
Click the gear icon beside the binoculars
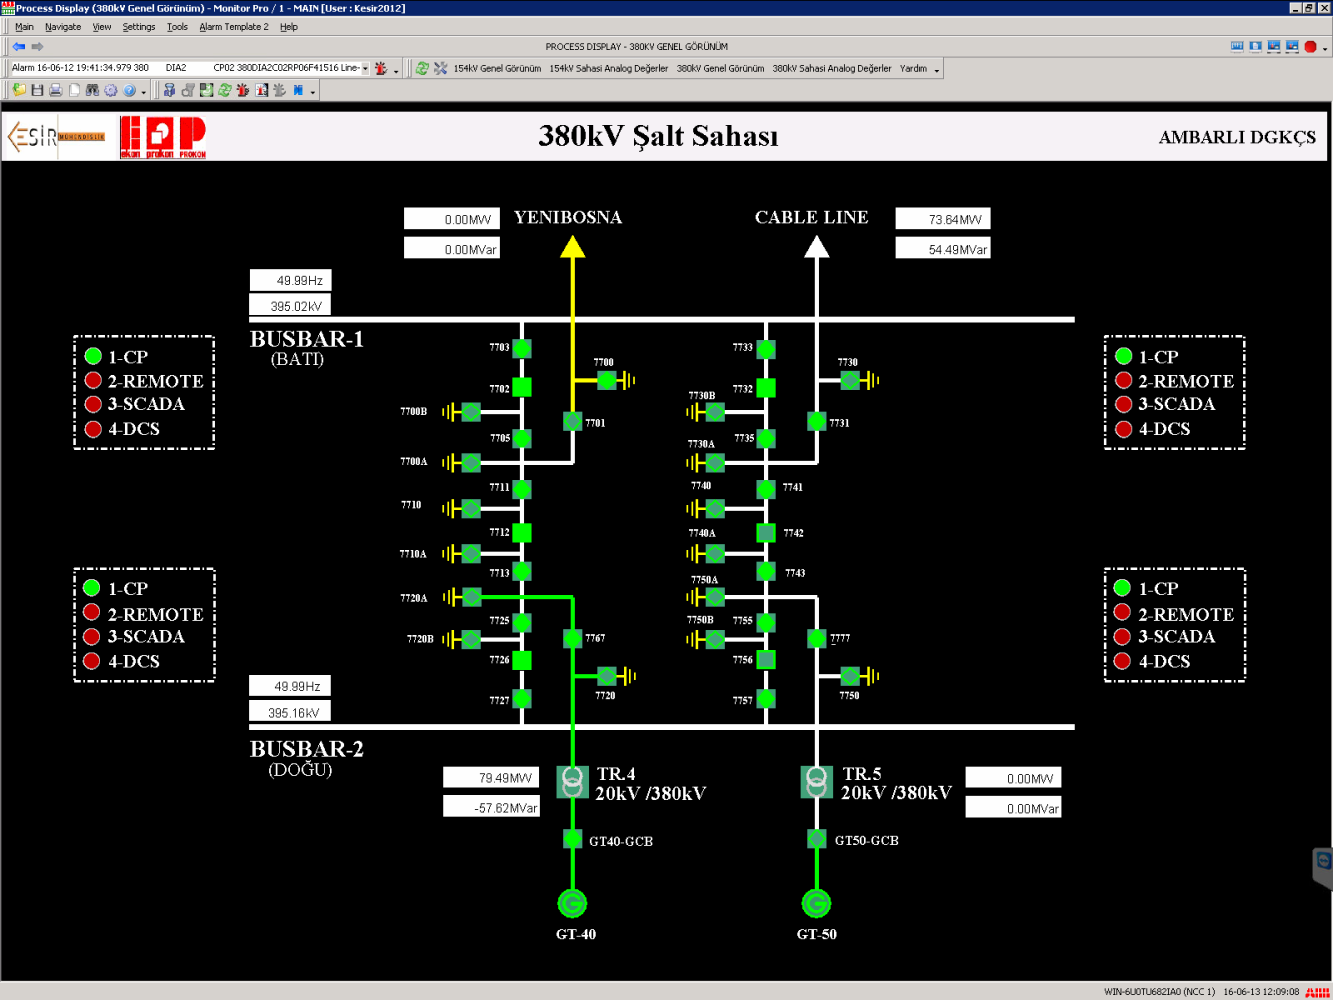tap(111, 90)
